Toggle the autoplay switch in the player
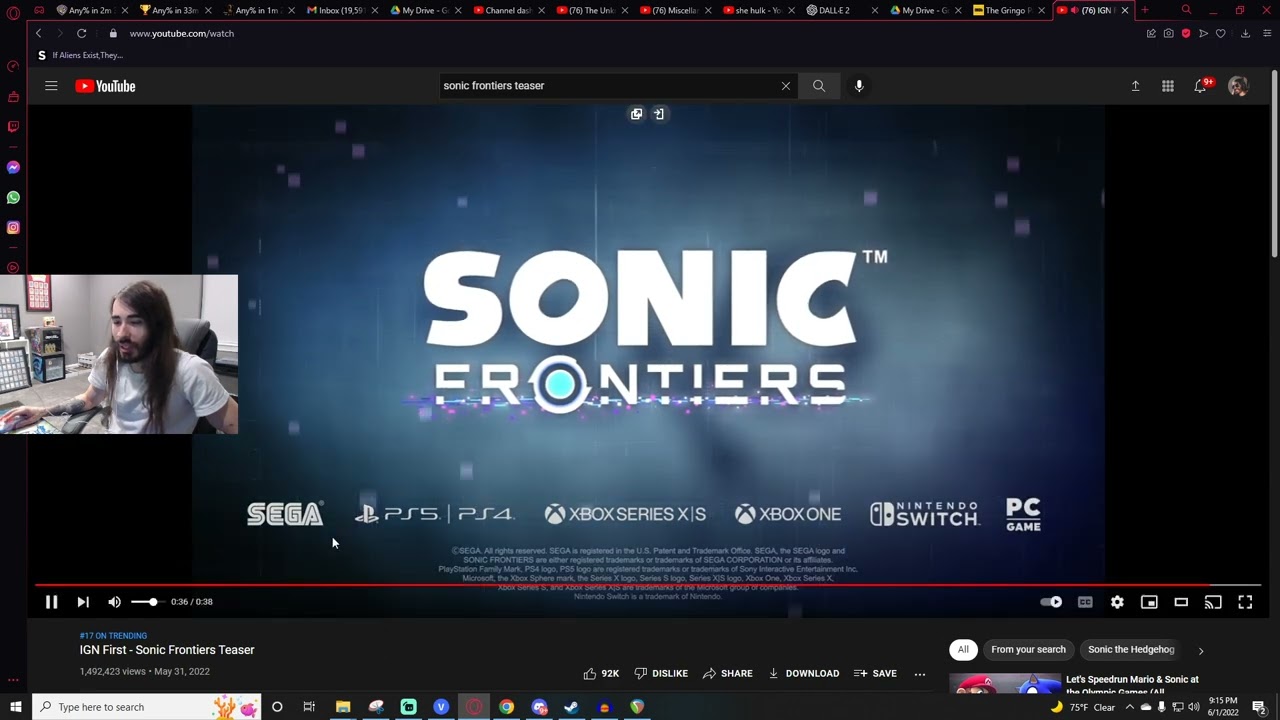 coord(1051,602)
